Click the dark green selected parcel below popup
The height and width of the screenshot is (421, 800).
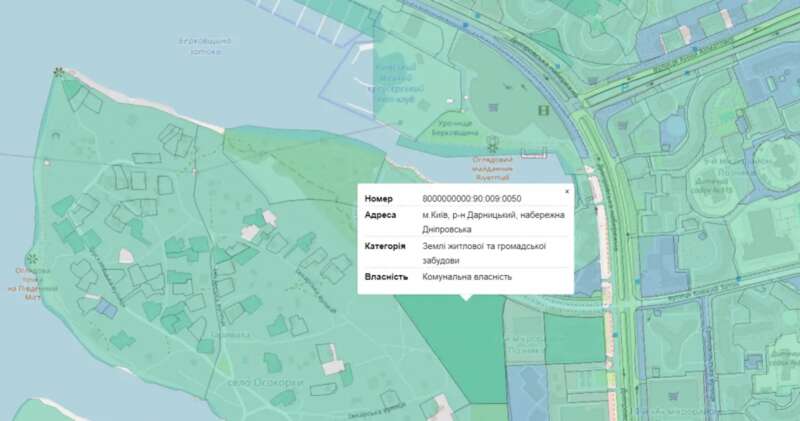(450, 350)
